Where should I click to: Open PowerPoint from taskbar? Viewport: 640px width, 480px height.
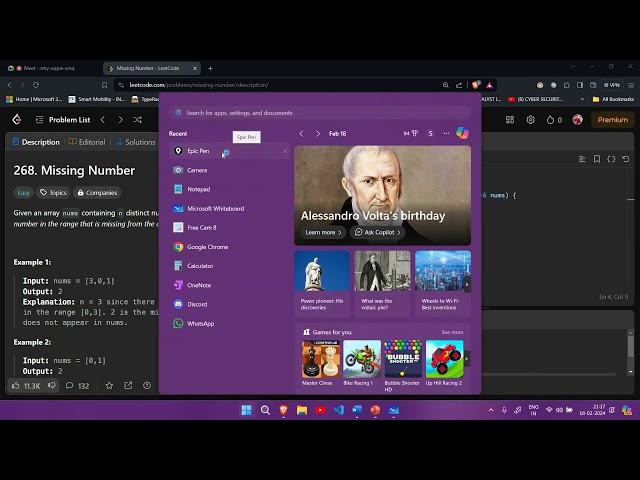375,410
